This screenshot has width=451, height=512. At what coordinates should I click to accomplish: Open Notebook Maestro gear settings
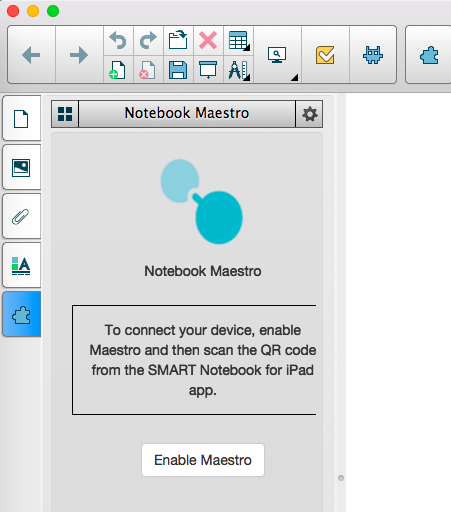pyautogui.click(x=309, y=114)
